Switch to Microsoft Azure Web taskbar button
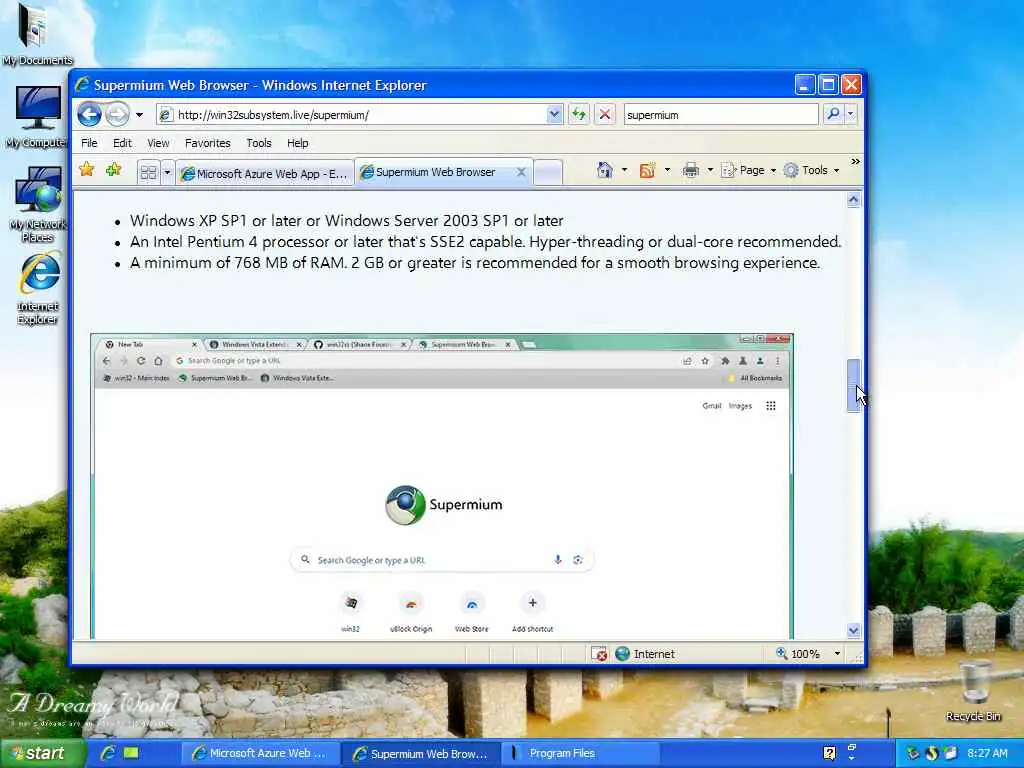1024x768 pixels. [x=260, y=753]
